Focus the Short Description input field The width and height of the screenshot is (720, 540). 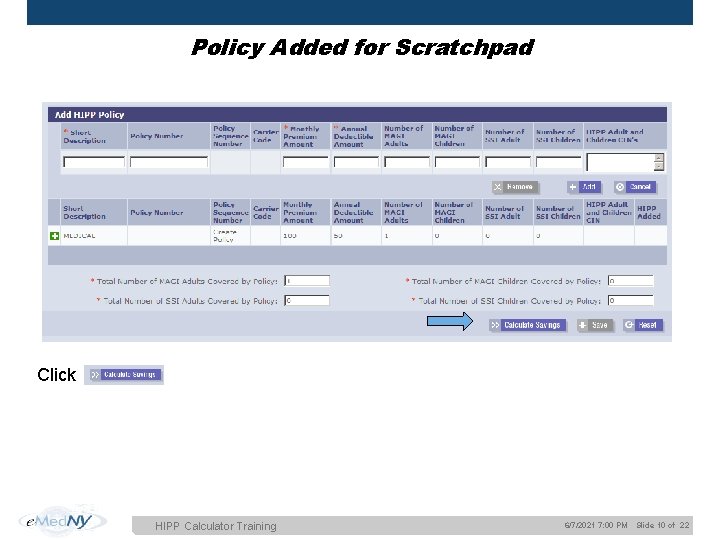coord(94,162)
